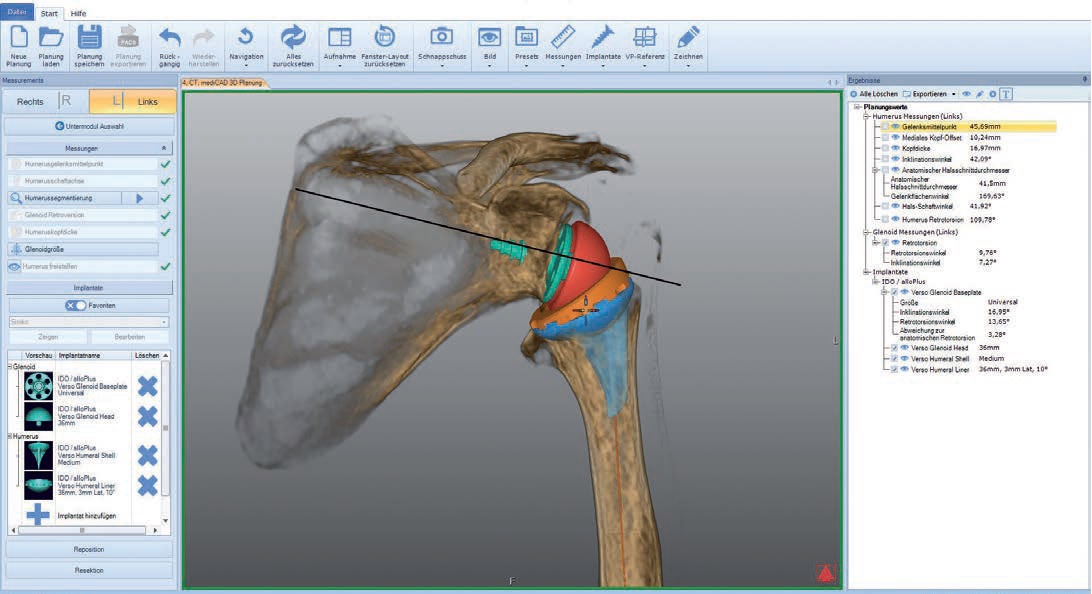Collapse the Messungen section chevron
Viewport: 1092px width, 594px height.
coord(165,147)
